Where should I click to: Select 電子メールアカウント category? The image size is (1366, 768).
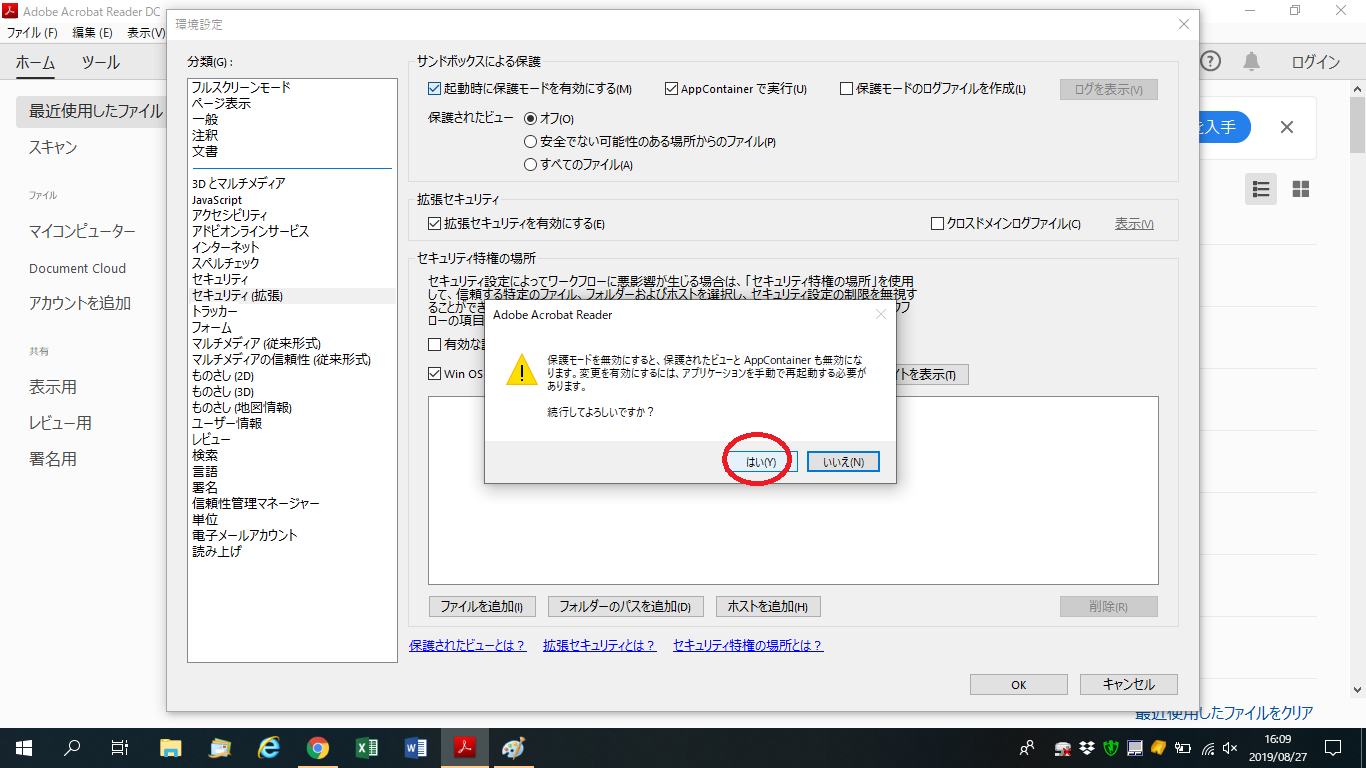[245, 535]
